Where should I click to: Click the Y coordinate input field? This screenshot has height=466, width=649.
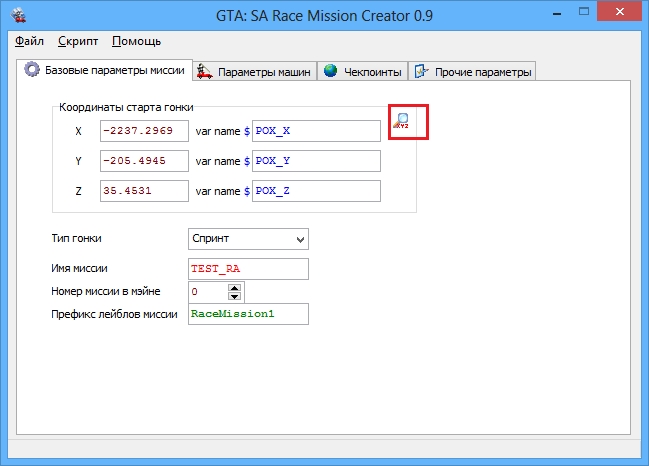pos(144,161)
